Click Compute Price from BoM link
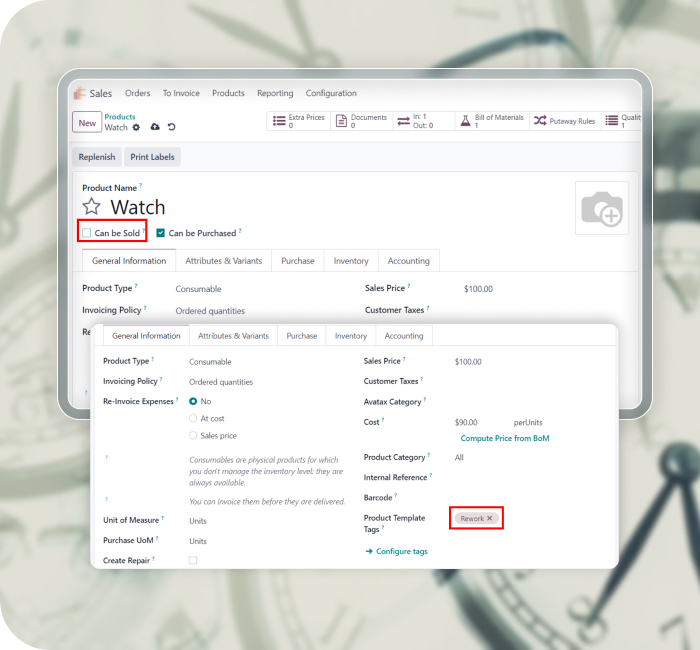Viewport: 700px width, 650px height. (x=505, y=438)
